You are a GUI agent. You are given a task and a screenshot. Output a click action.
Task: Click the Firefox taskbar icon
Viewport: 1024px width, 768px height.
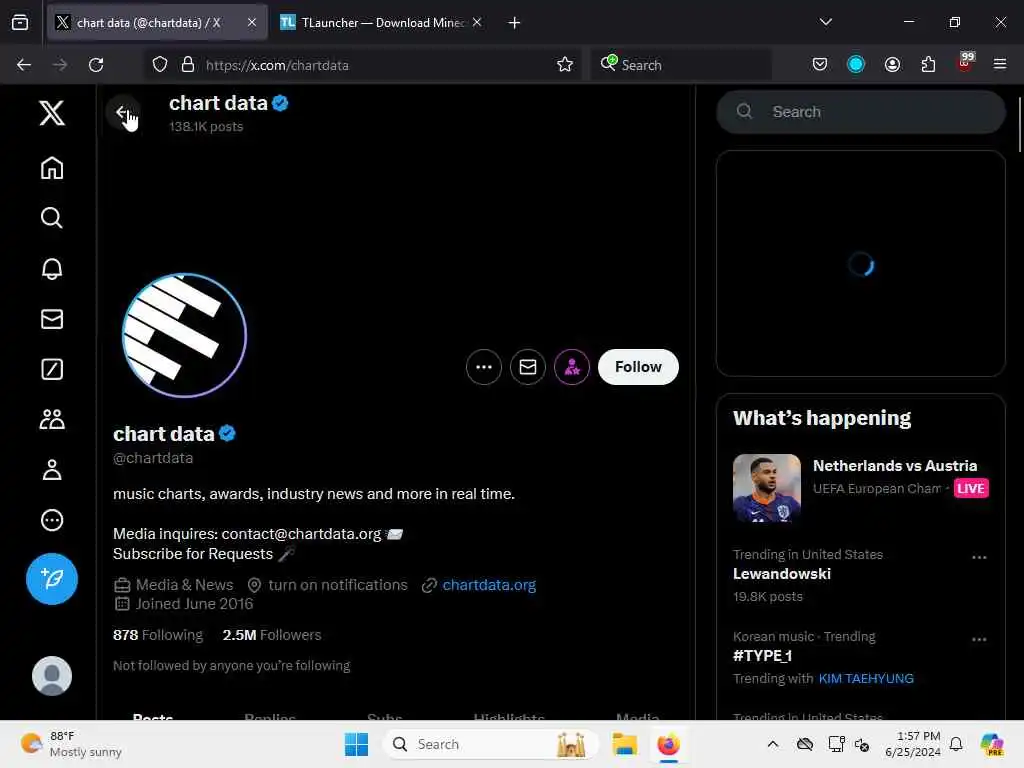669,744
